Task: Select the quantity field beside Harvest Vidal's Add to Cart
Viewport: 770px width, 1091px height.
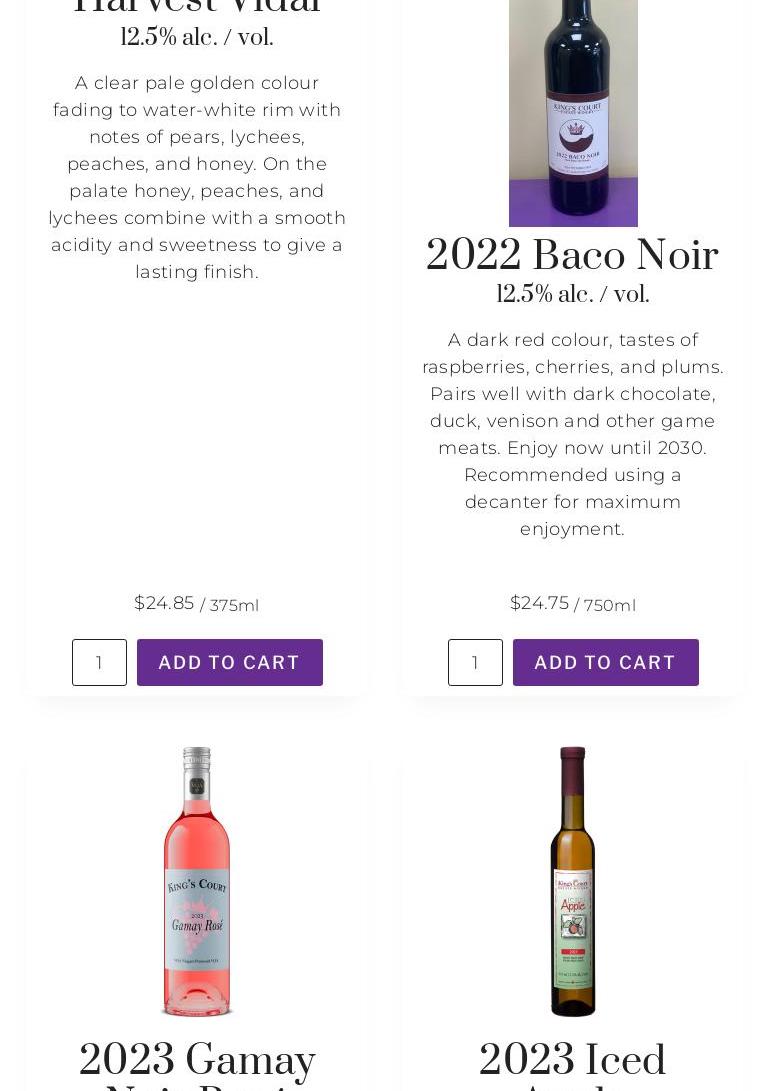Action: [99, 662]
